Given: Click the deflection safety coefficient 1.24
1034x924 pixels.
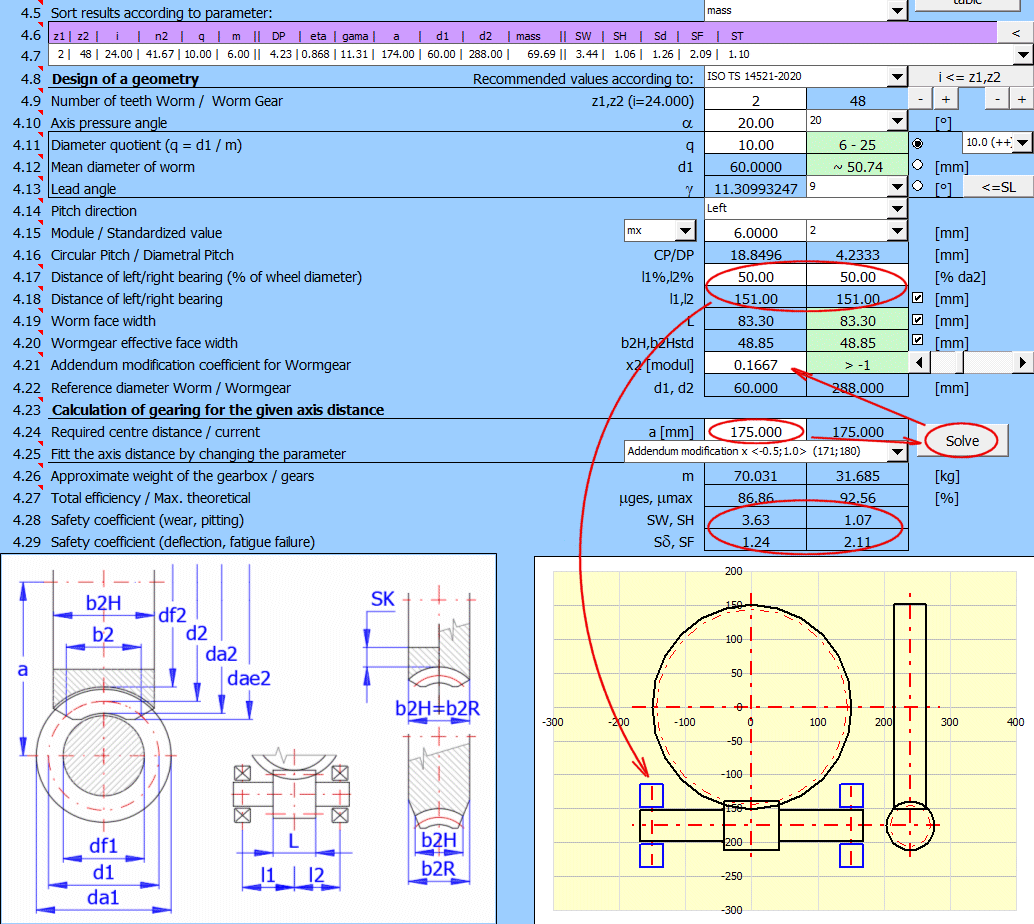Looking at the screenshot, I should [756, 541].
